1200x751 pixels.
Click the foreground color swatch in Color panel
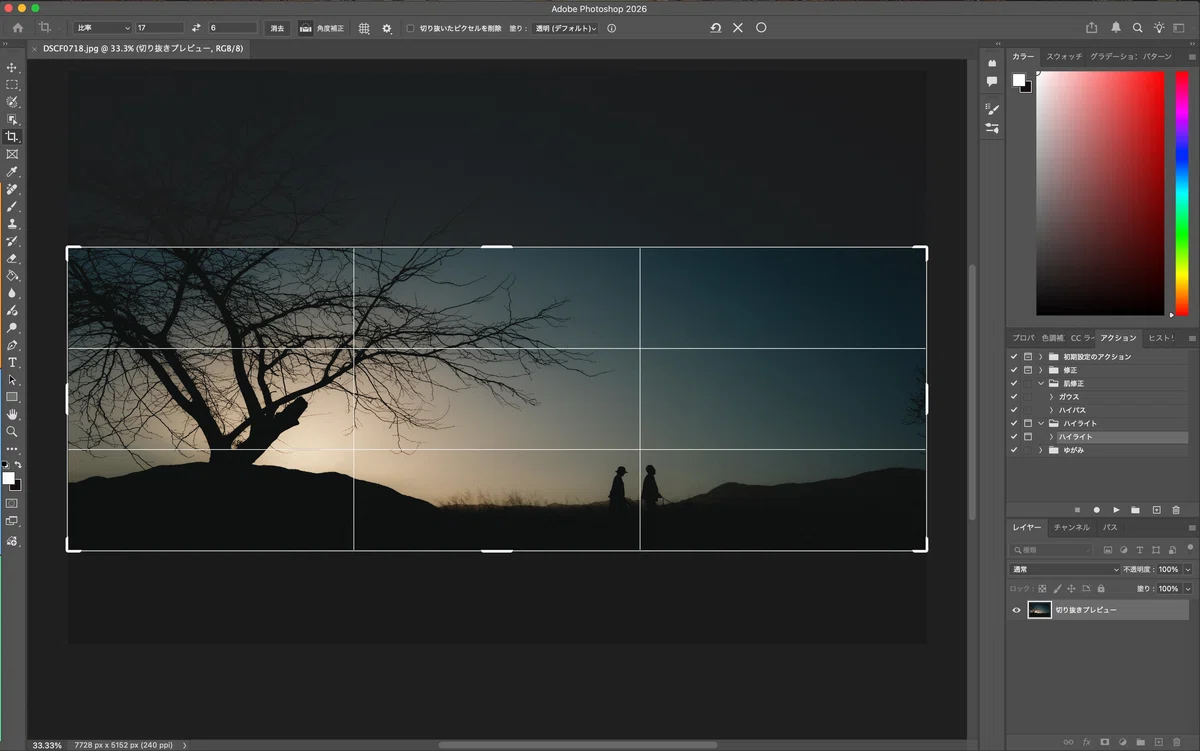tap(1018, 80)
